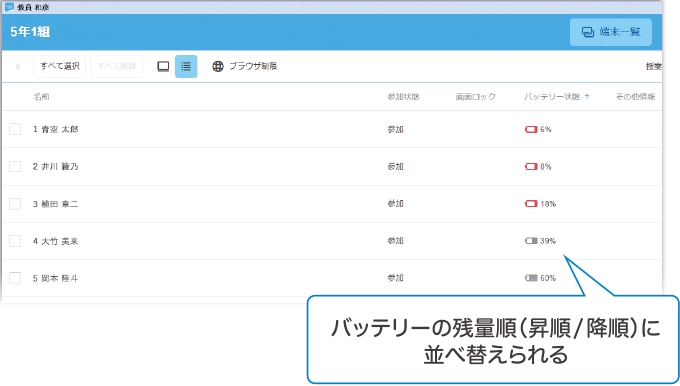Click 参加 status in 植田 章二 row
680x386 pixels.
395,204
